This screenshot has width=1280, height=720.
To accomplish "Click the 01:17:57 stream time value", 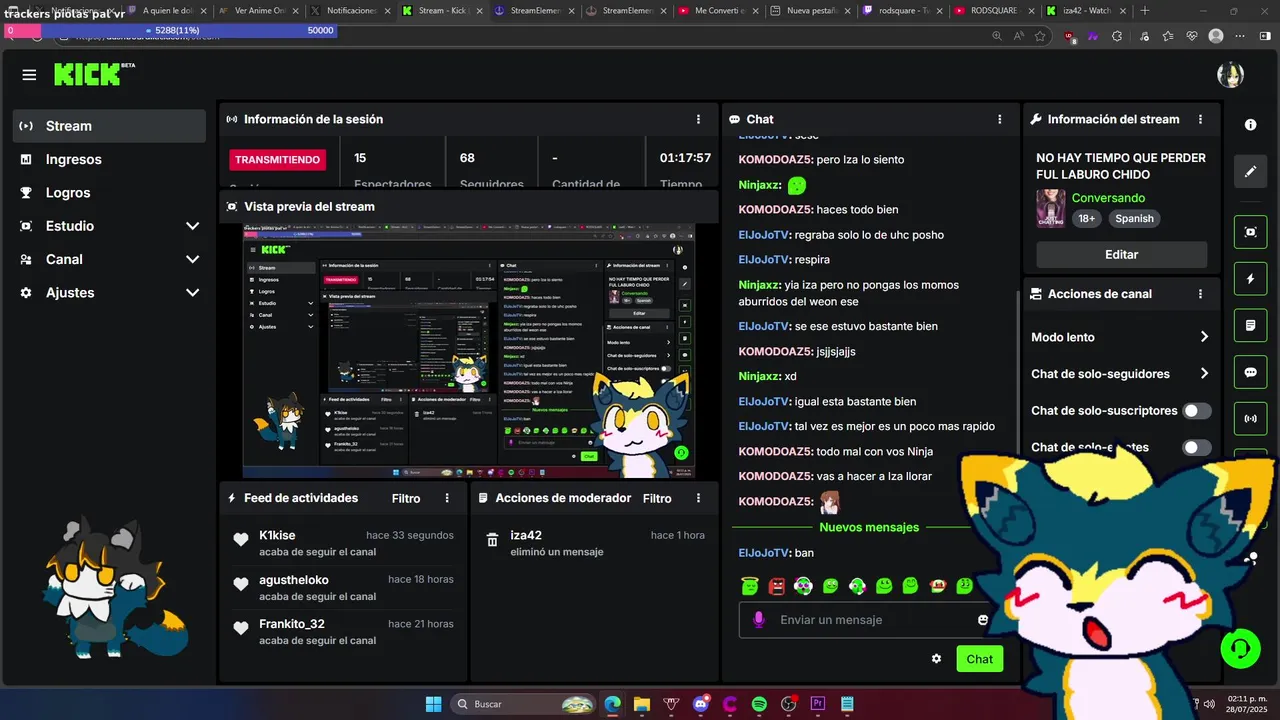I will click(685, 158).
